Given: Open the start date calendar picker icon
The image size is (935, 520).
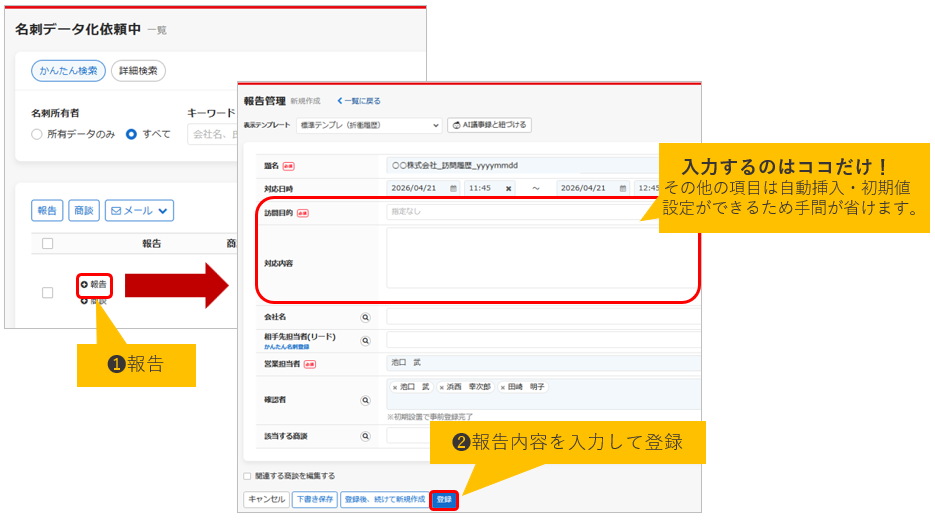Looking at the screenshot, I should tap(453, 188).
